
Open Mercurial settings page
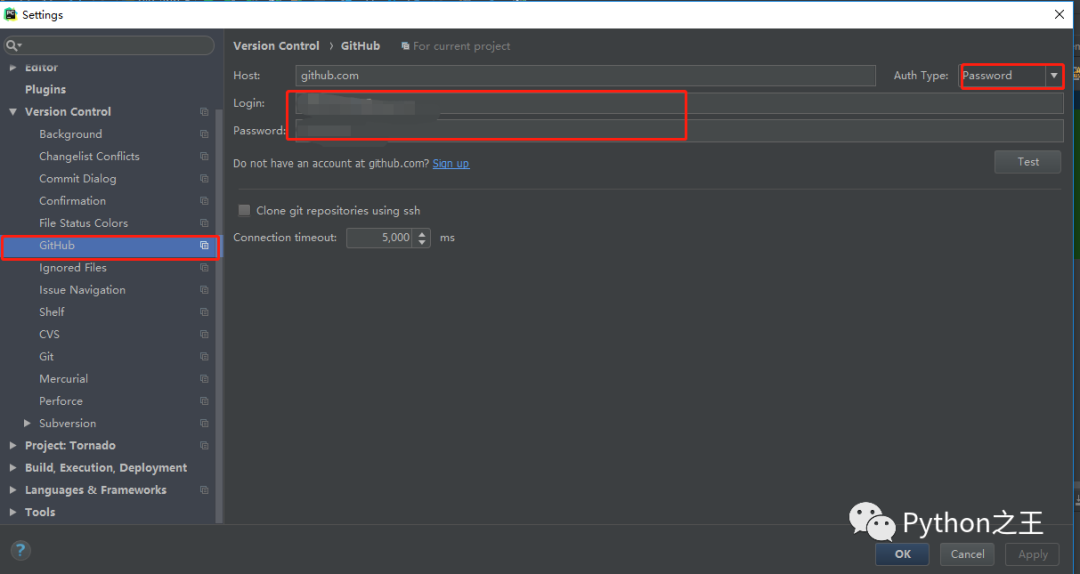(x=63, y=379)
